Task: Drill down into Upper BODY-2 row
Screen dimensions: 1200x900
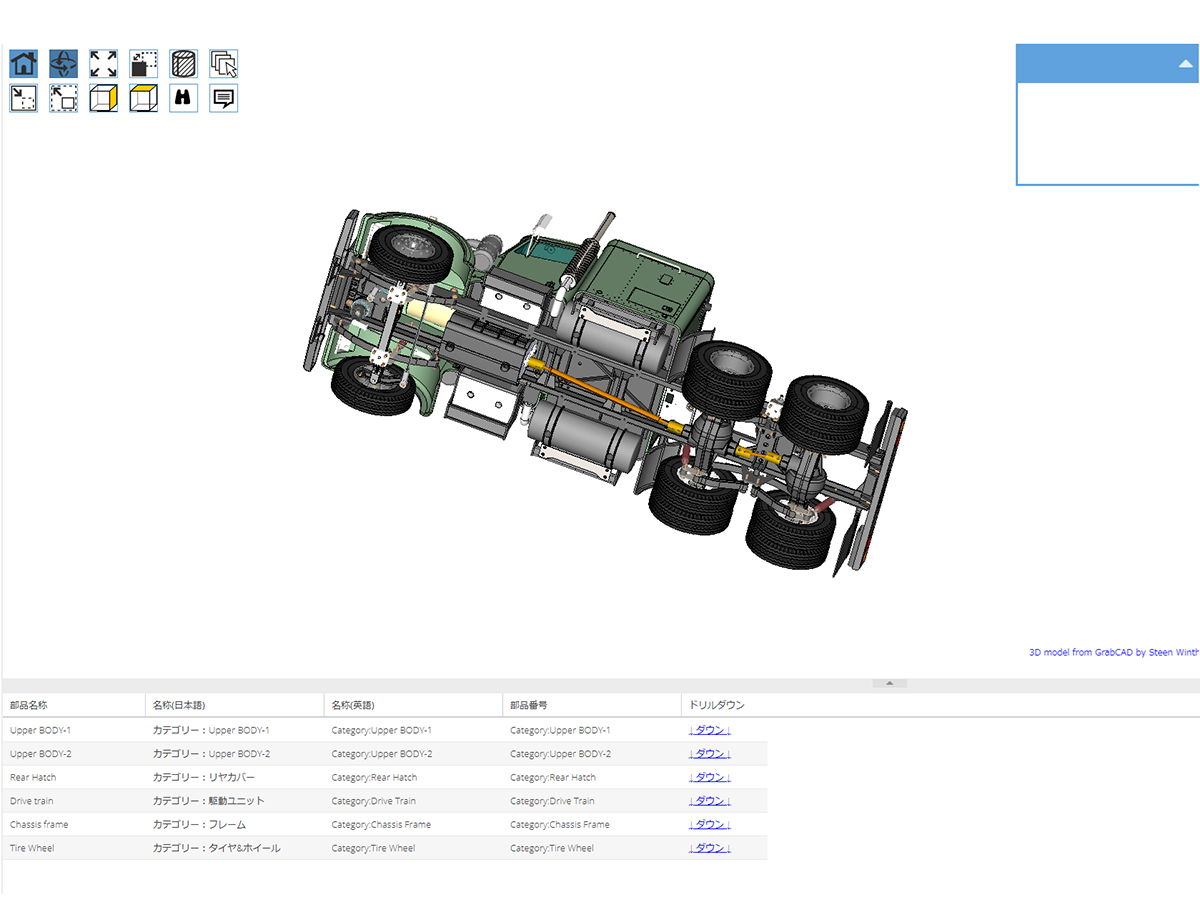Action: (x=710, y=754)
